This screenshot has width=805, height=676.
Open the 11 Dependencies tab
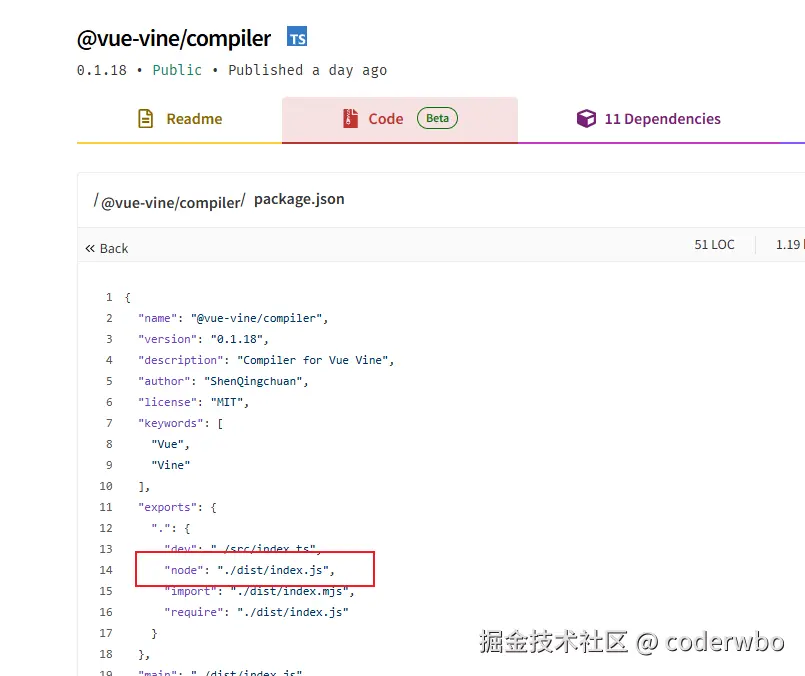tap(649, 119)
